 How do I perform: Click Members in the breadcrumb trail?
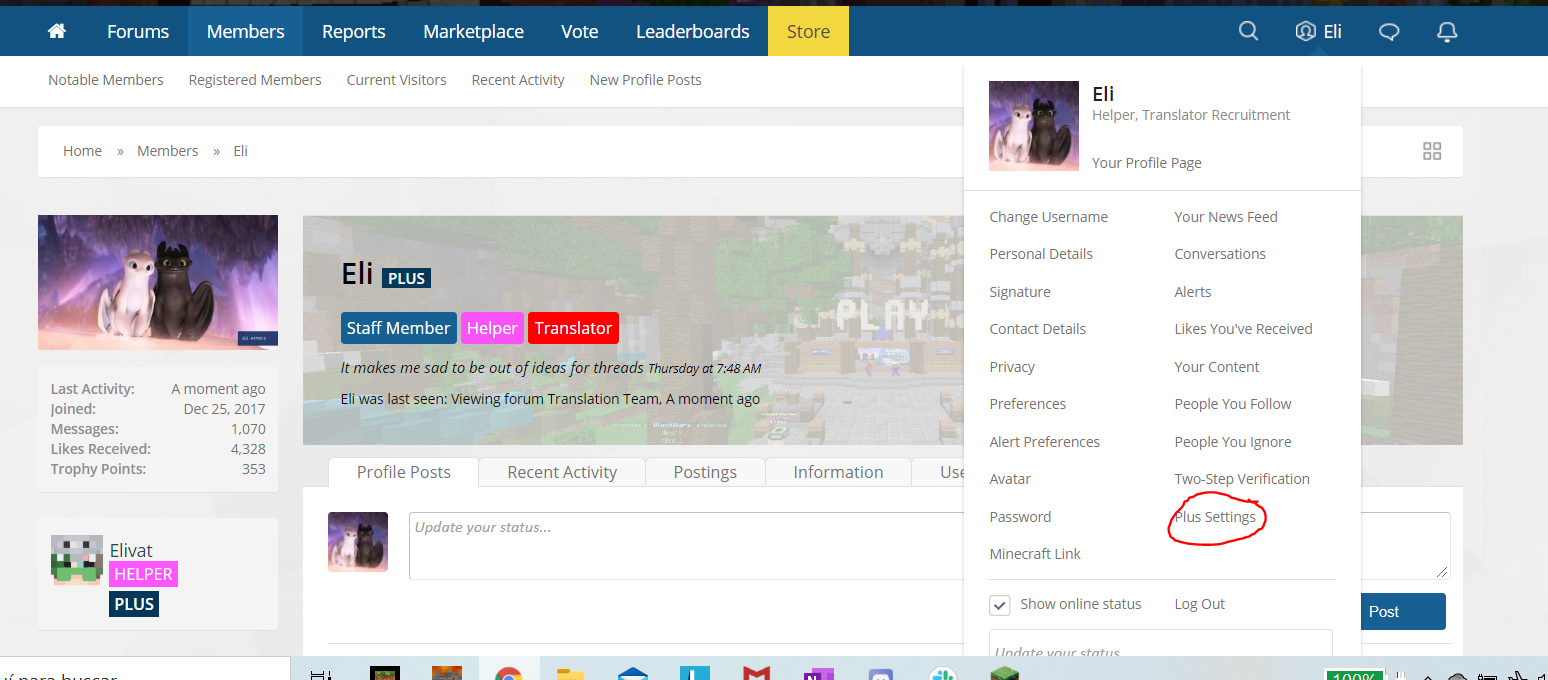[168, 151]
